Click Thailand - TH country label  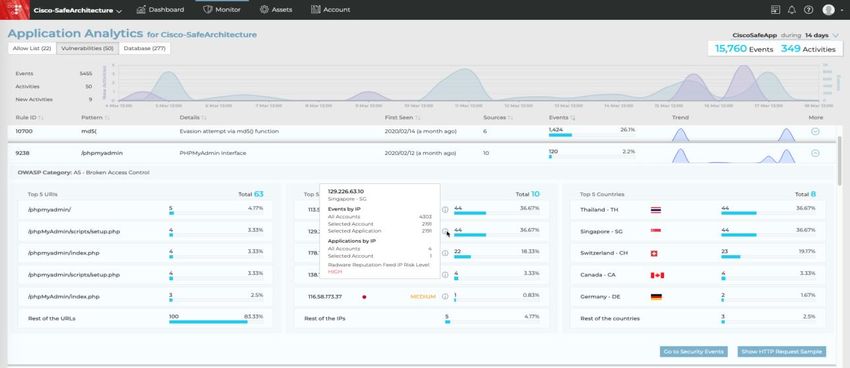click(x=598, y=210)
